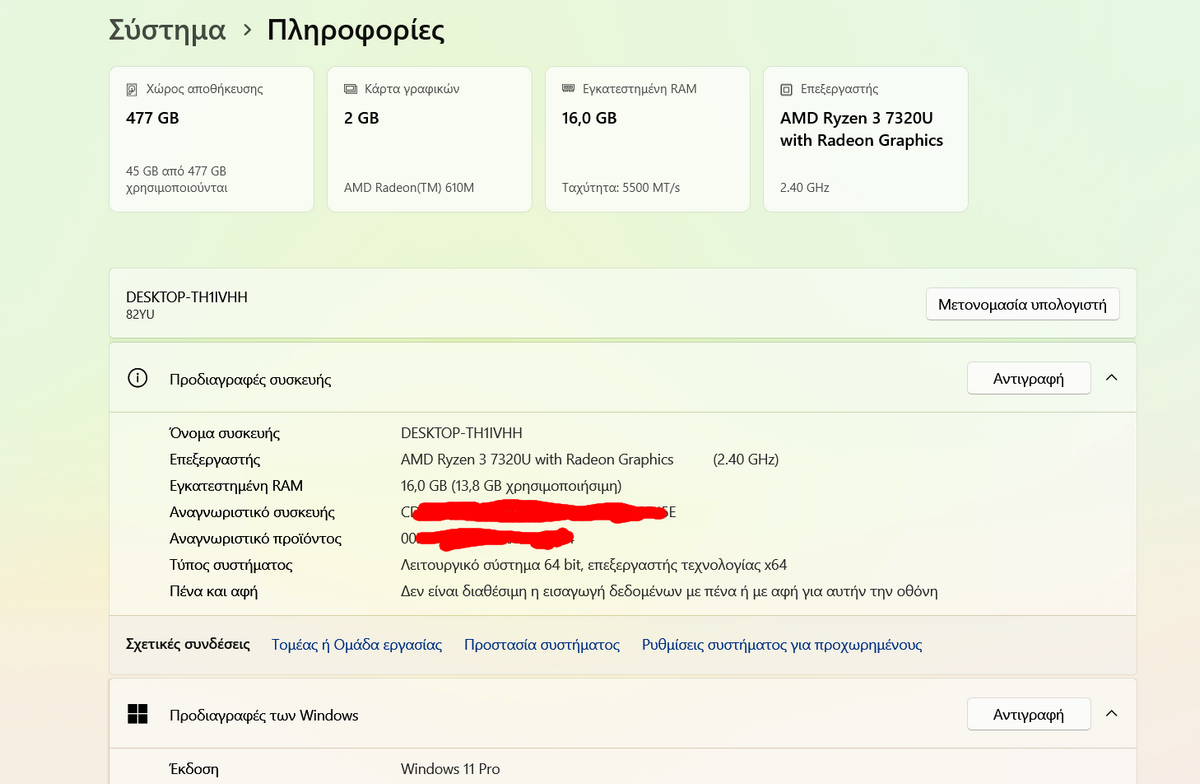The image size is (1200, 784).
Task: Click the Όνομα συσκευής row label
Action: point(225,433)
